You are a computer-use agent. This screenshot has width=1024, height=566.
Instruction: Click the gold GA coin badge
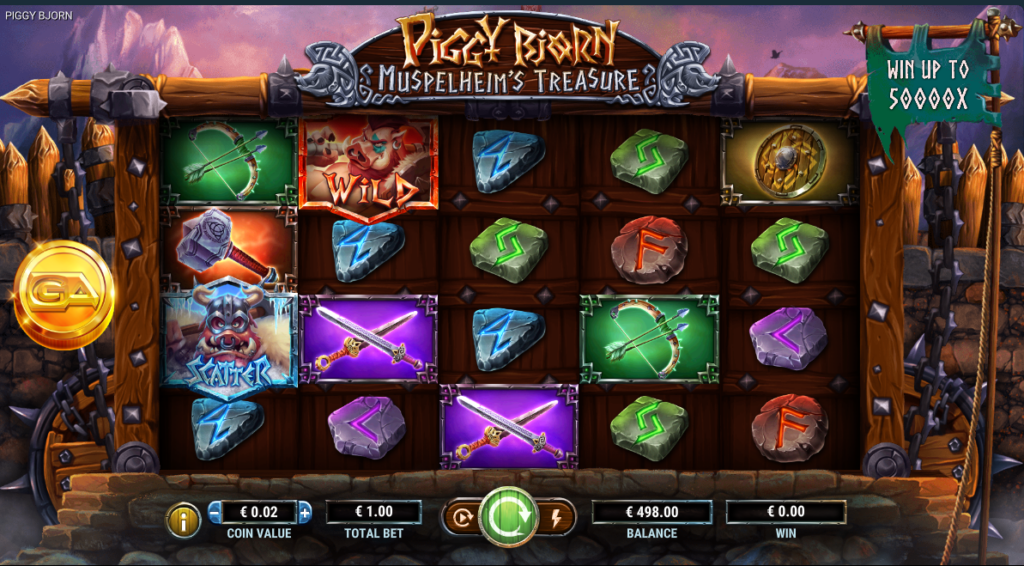coord(64,294)
